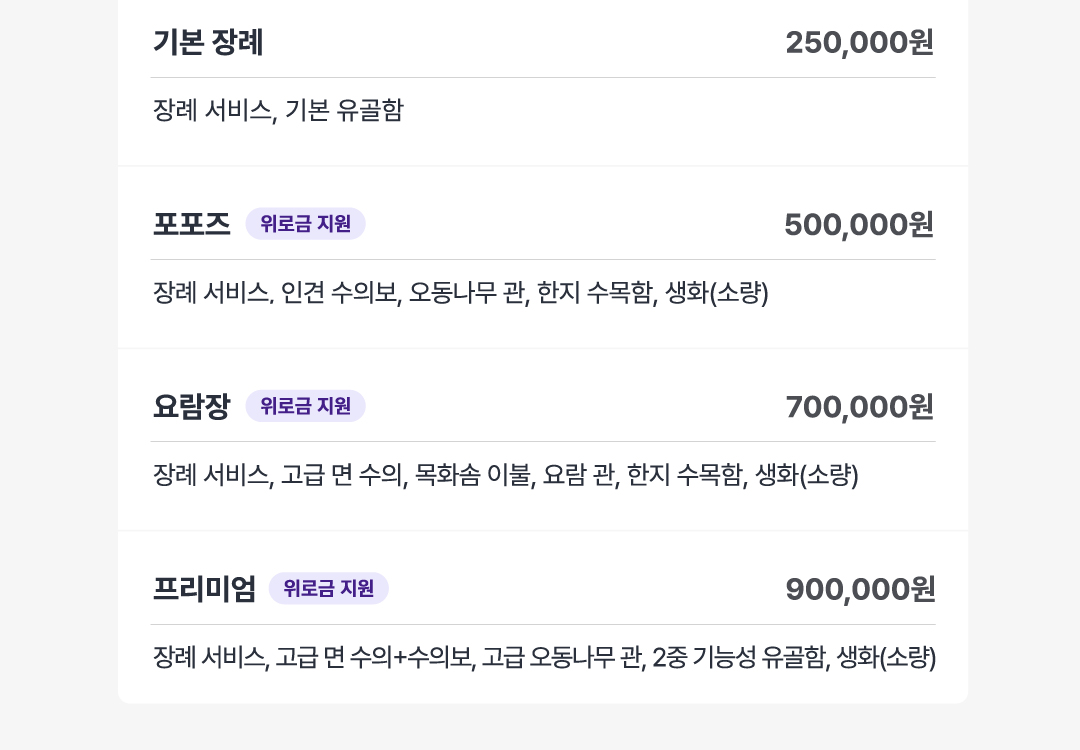Open the 프리미엄 included items description

tap(544, 657)
